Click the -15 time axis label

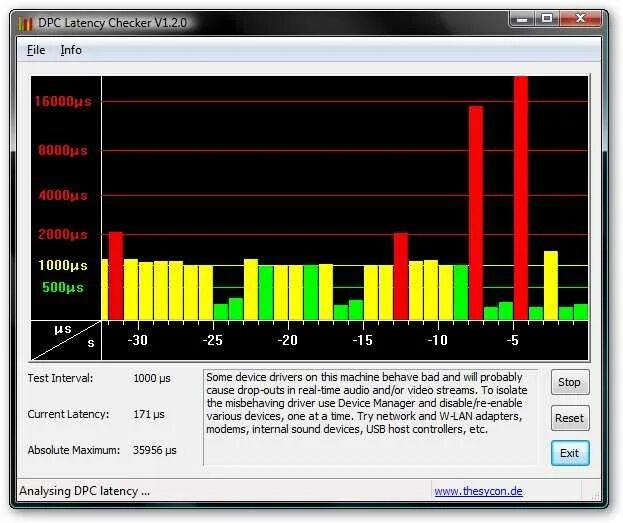point(362,340)
